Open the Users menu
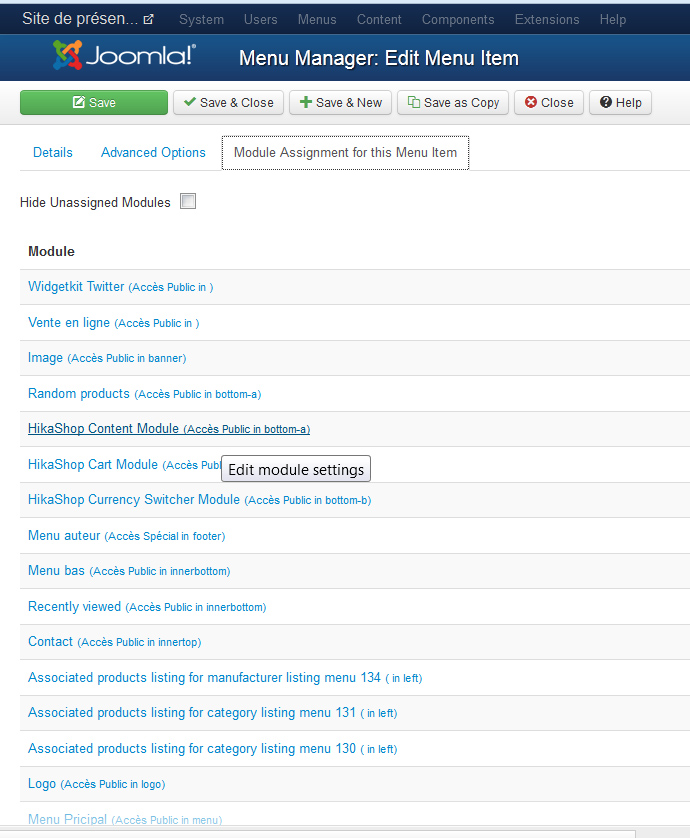The width and height of the screenshot is (690, 838). pos(261,19)
